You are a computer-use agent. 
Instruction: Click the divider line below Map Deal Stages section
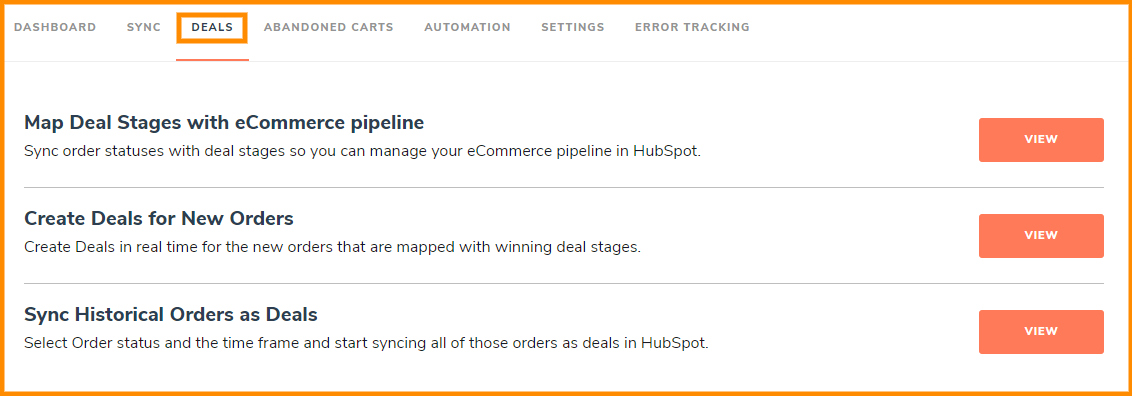[x=564, y=188]
